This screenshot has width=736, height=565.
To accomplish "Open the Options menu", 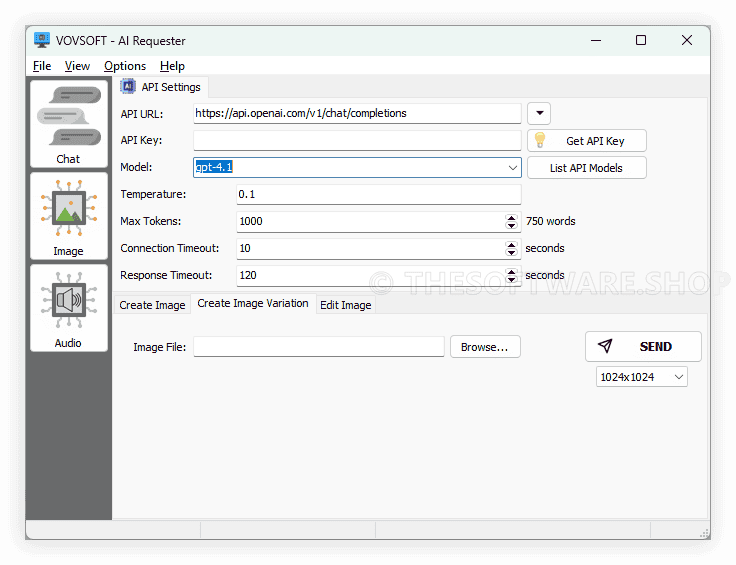I will (125, 66).
